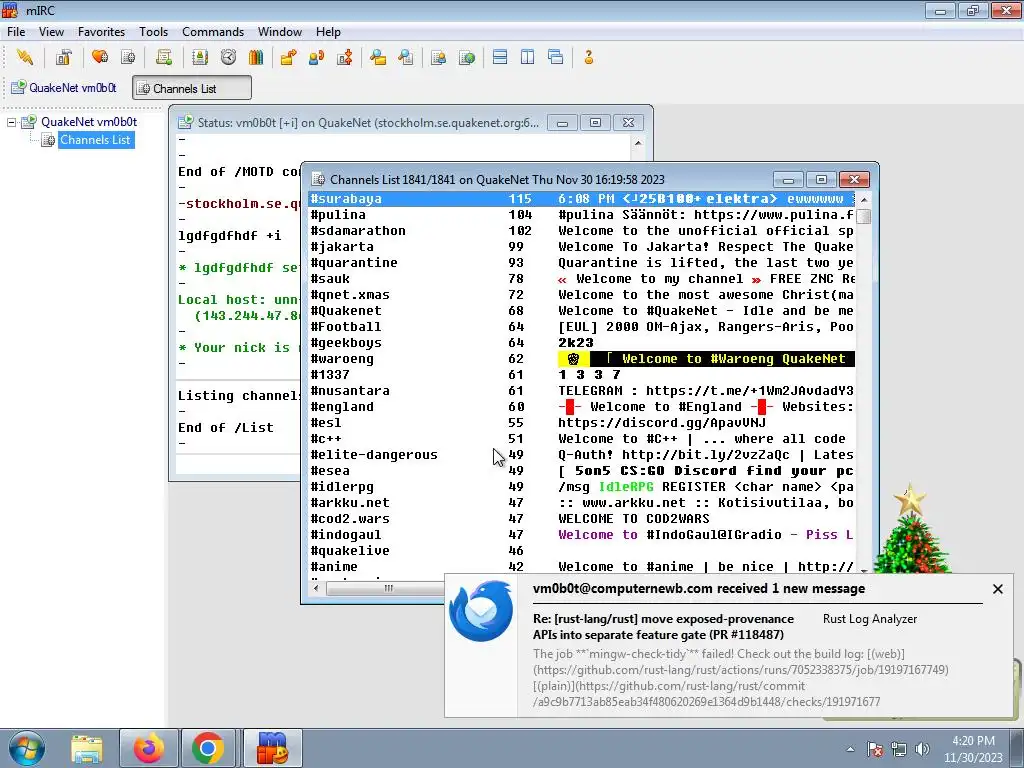The height and width of the screenshot is (768, 1024).
Task: Click Status window scrollbar up arrow
Action: tap(638, 142)
